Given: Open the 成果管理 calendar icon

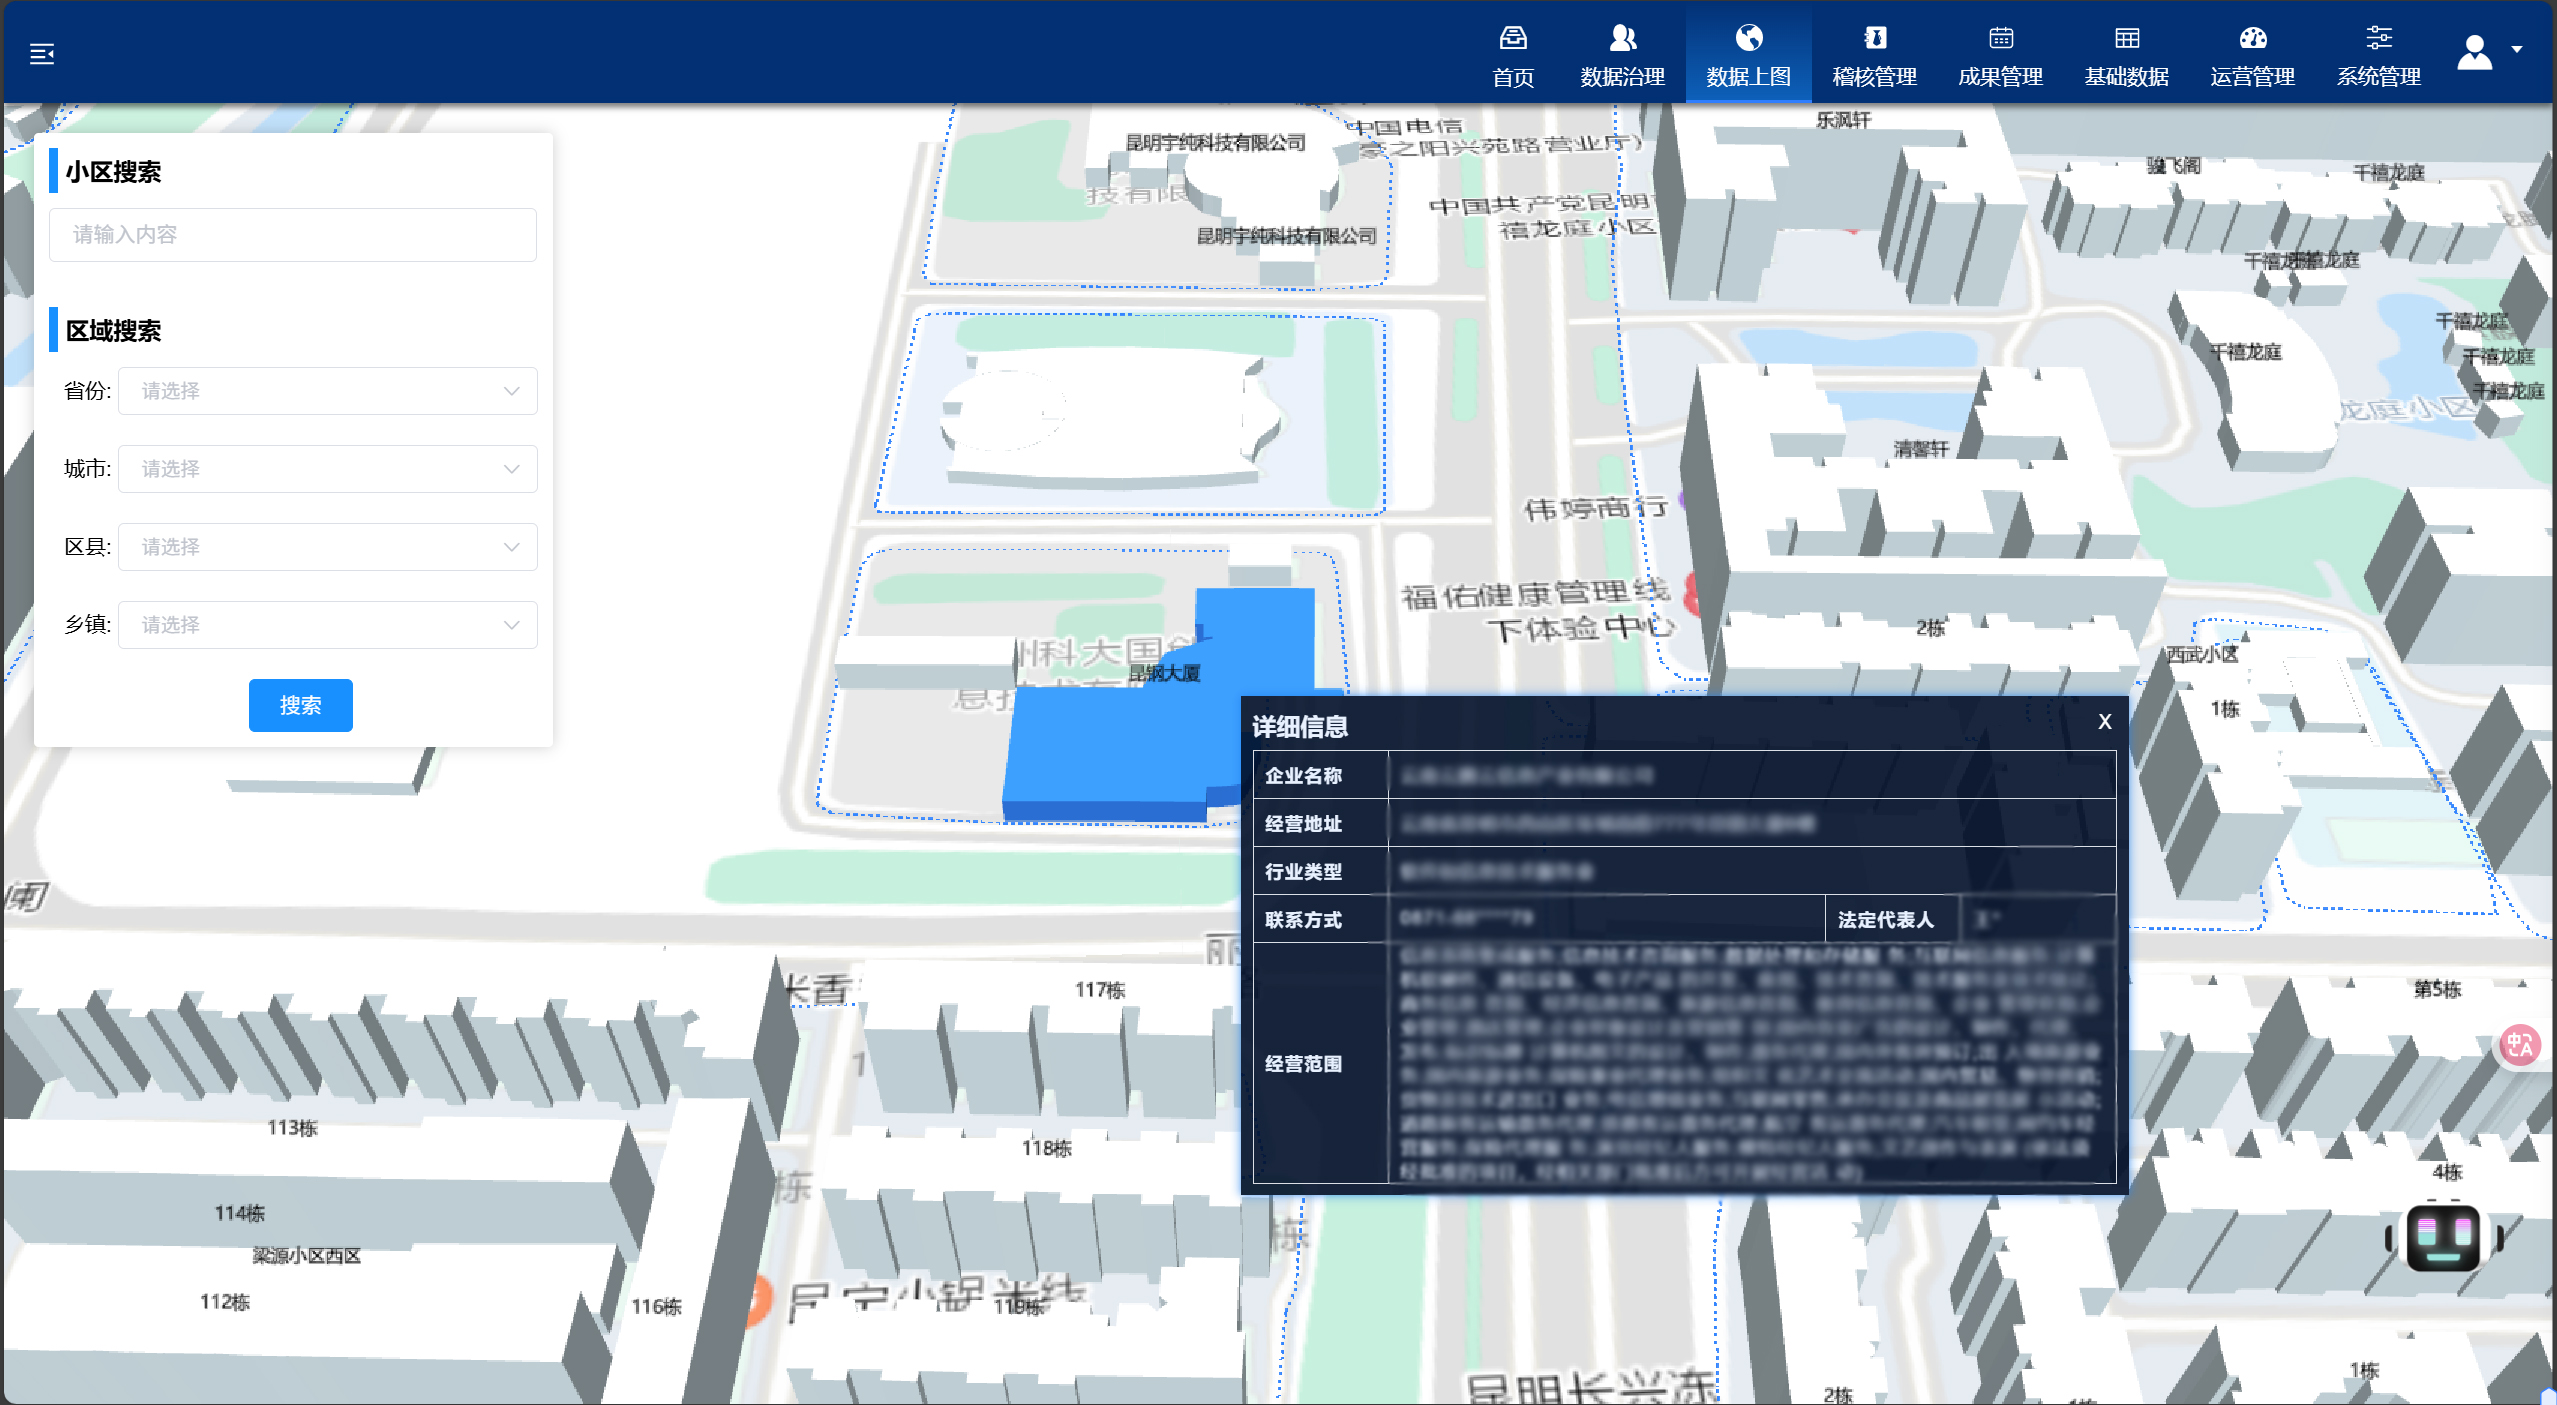Looking at the screenshot, I should 2000,39.
